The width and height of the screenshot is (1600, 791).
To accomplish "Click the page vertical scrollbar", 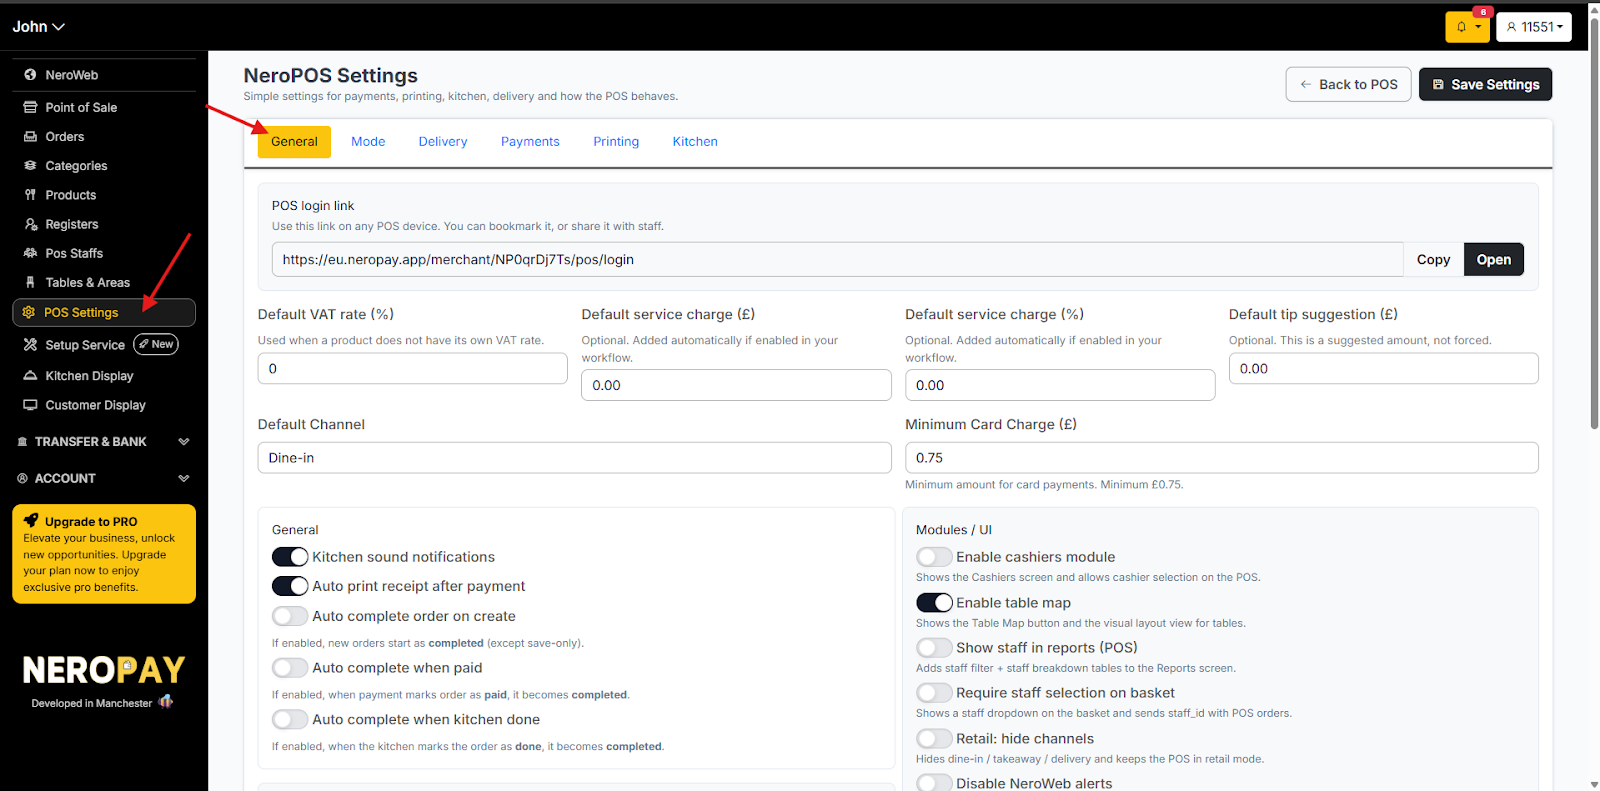I will [1594, 230].
